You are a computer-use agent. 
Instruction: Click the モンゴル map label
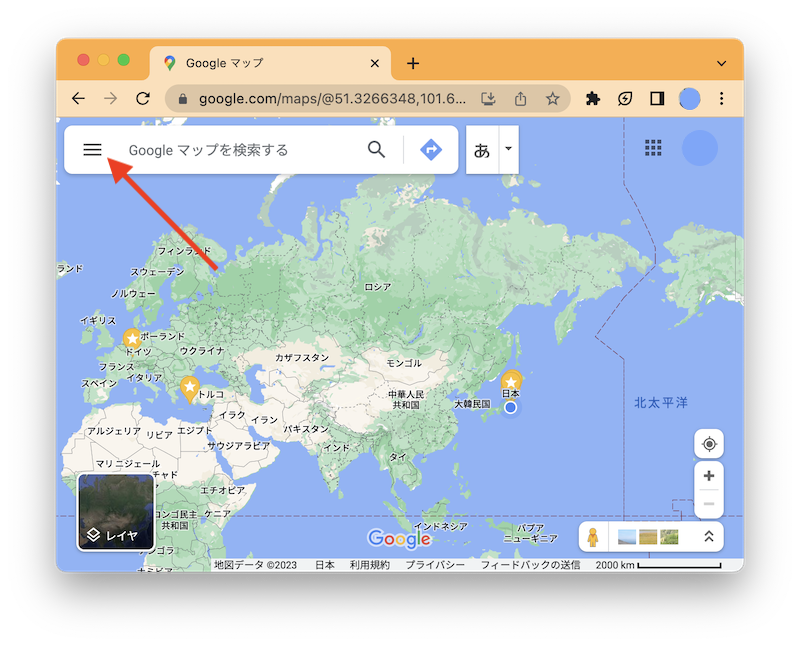(x=404, y=363)
